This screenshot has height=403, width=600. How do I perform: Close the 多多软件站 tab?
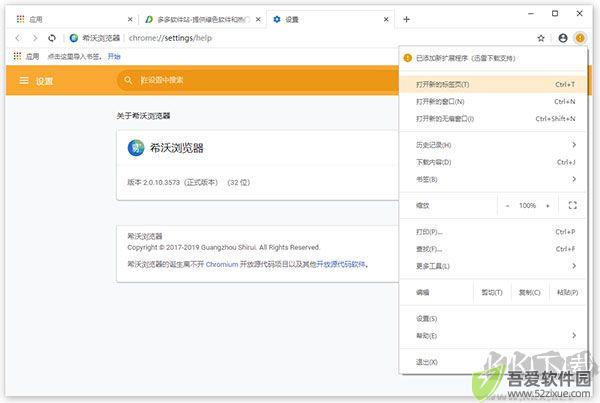(x=259, y=19)
